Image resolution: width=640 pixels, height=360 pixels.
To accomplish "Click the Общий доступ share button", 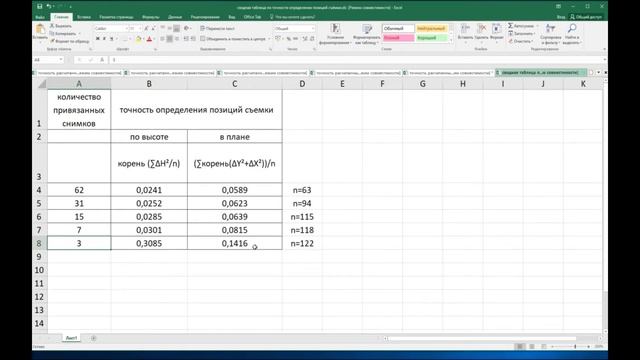I will click(x=586, y=17).
